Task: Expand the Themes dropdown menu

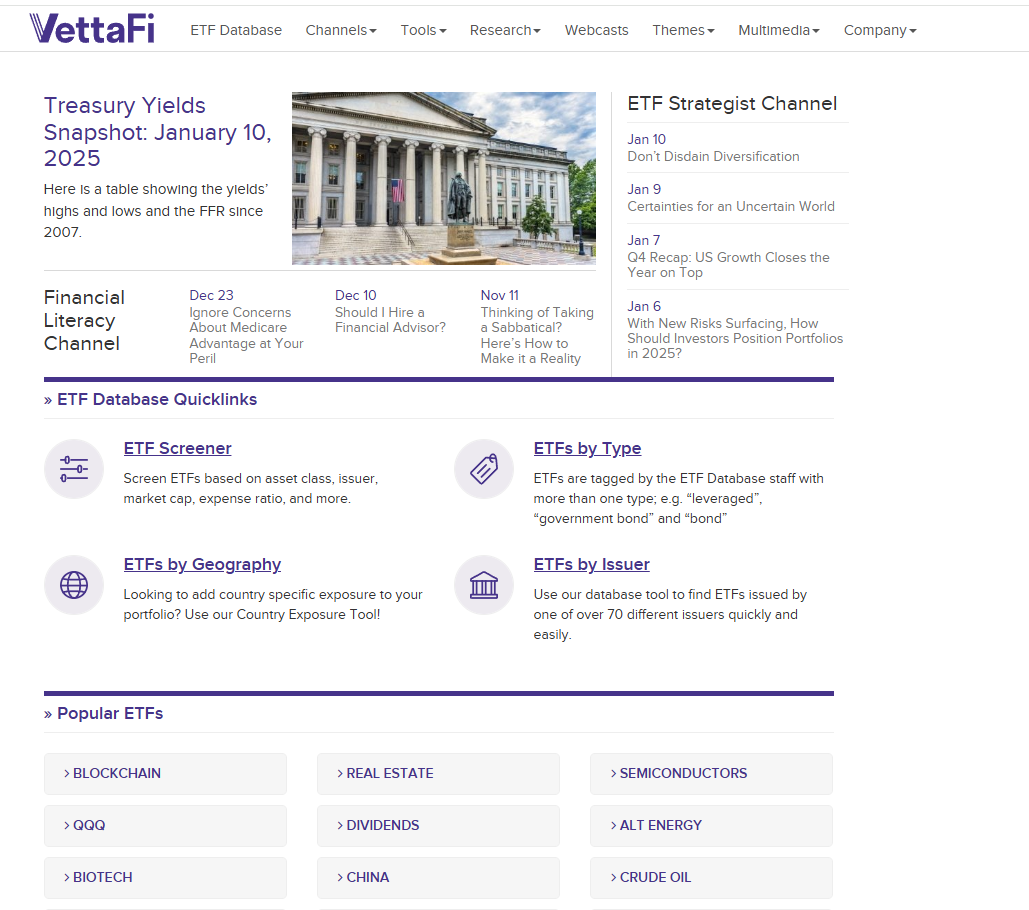Action: (x=683, y=30)
